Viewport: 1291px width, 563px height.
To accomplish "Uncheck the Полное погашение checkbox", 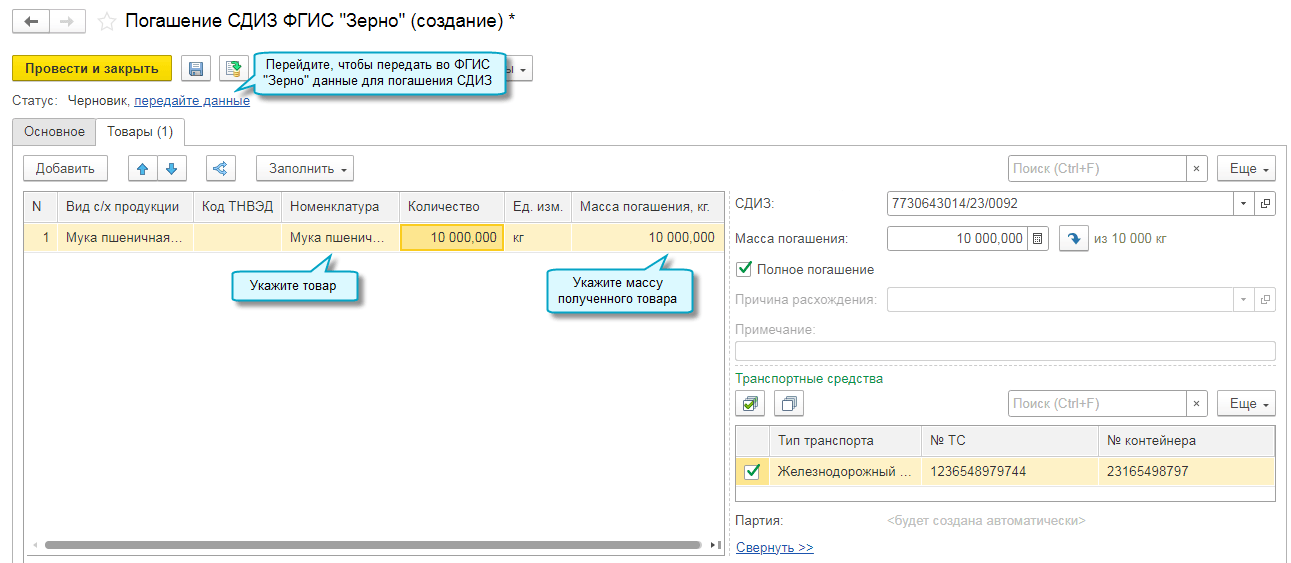I will click(x=744, y=269).
